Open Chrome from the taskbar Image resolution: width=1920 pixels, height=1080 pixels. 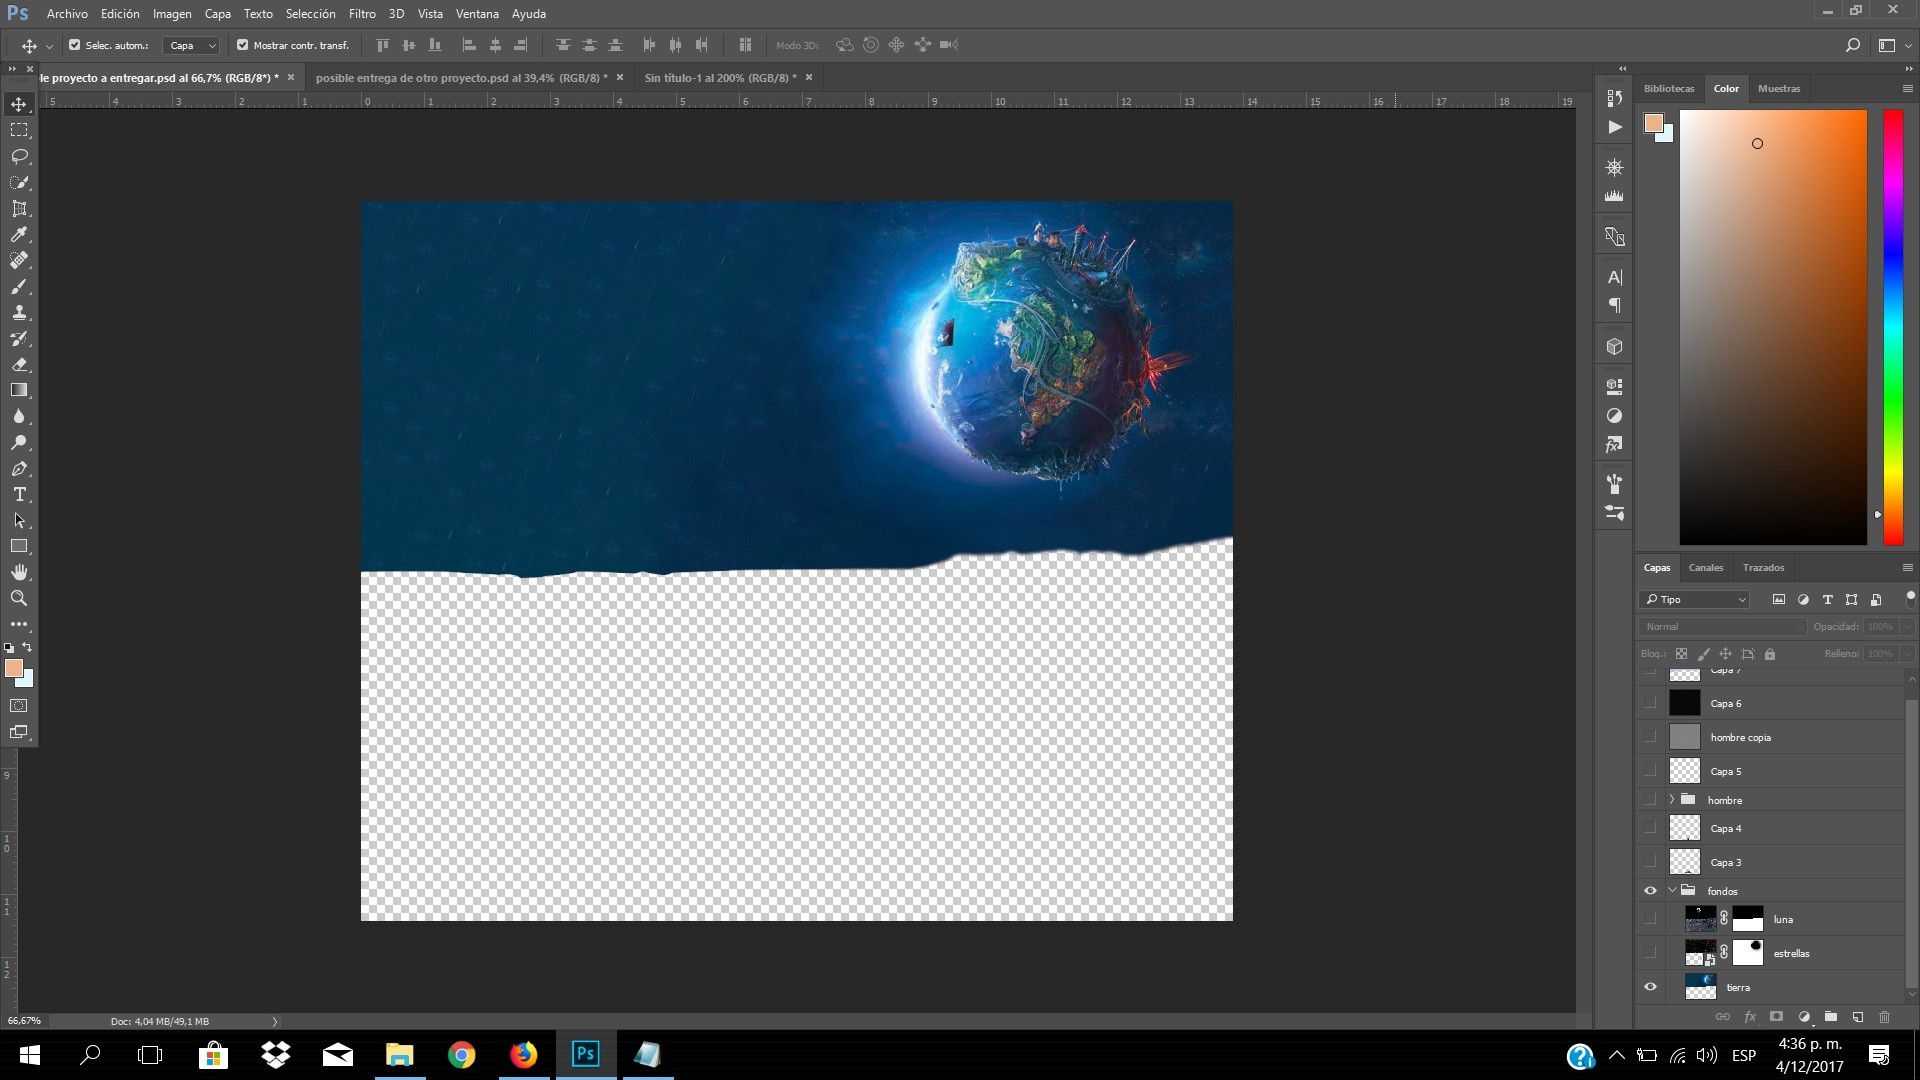[x=461, y=1055]
